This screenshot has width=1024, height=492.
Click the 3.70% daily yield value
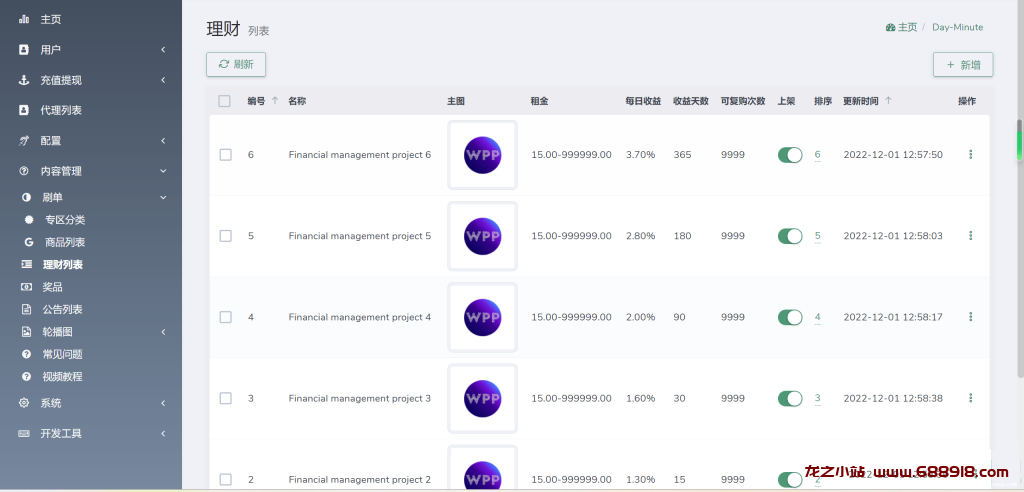(641, 155)
